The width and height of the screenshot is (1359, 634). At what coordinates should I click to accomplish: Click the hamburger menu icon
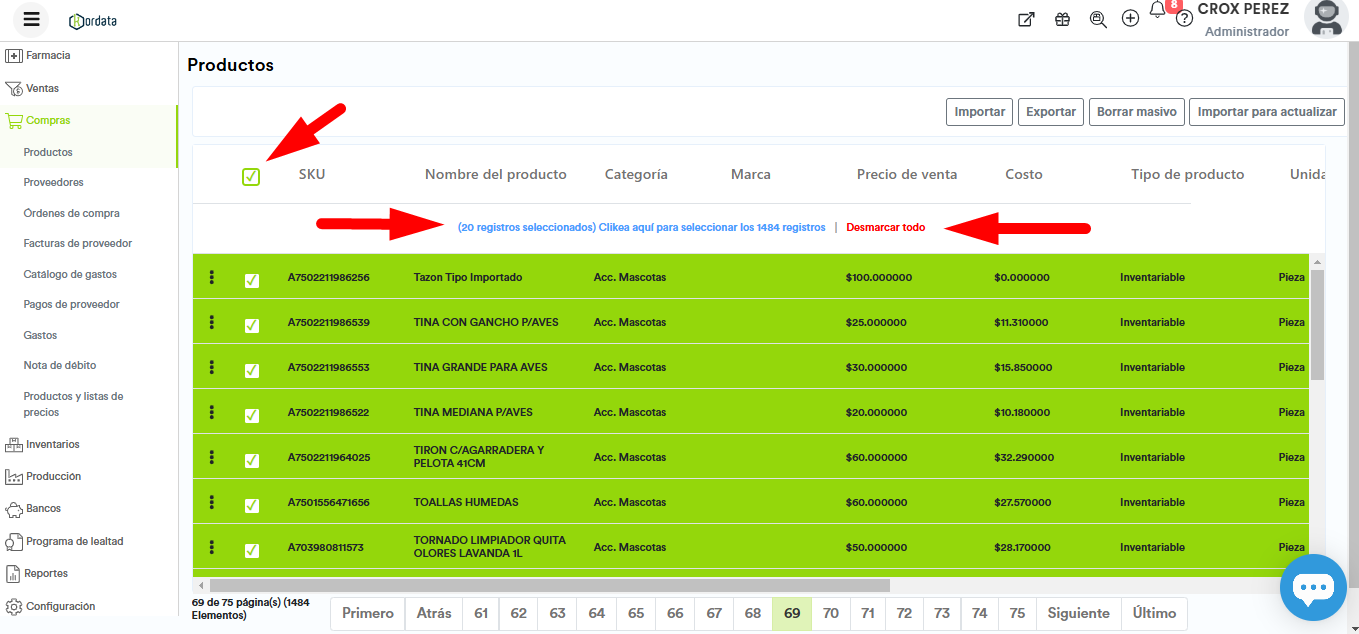31,20
